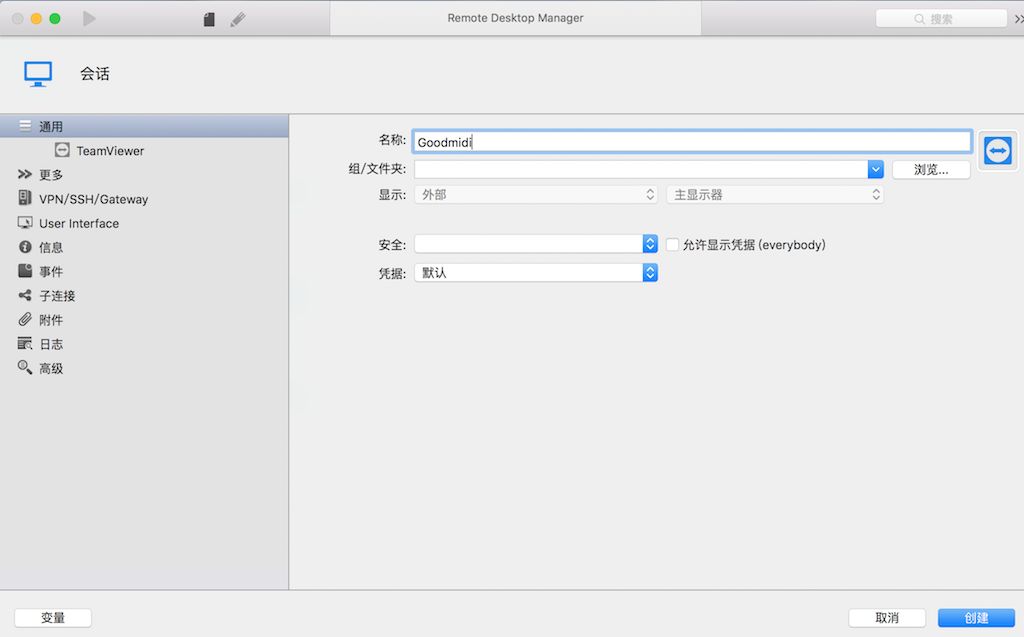
Task: Expand the toolbar overflow chevrons
Action: pyautogui.click(x=1018, y=19)
